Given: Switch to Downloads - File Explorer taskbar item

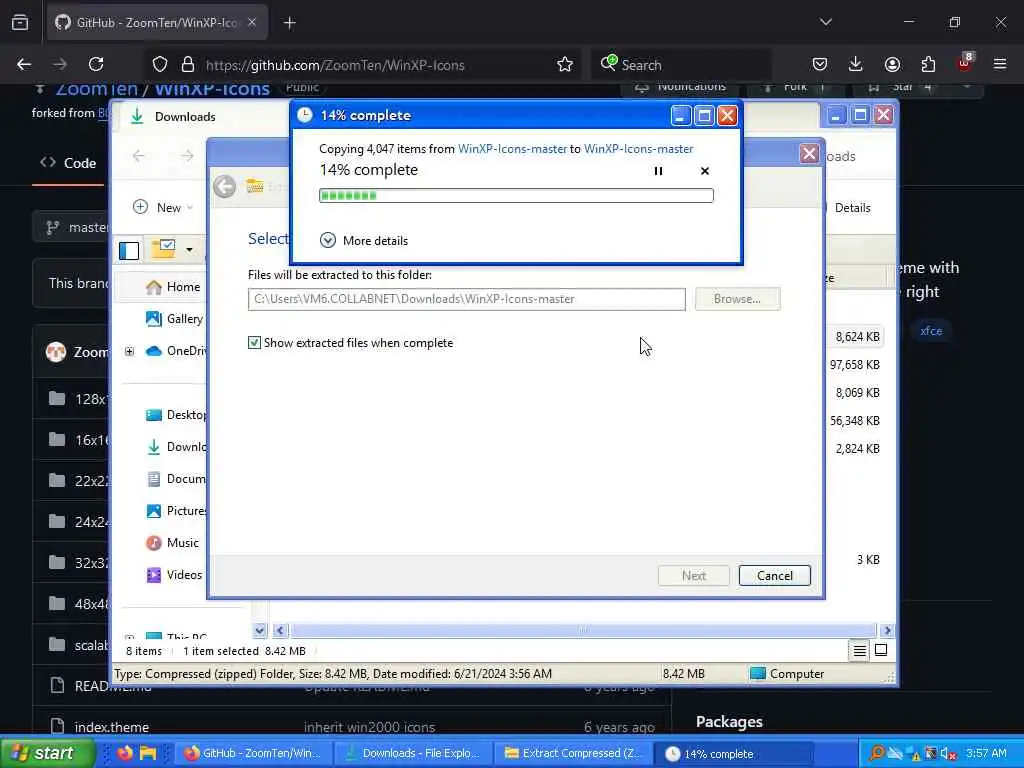Looking at the screenshot, I should click(414, 753).
